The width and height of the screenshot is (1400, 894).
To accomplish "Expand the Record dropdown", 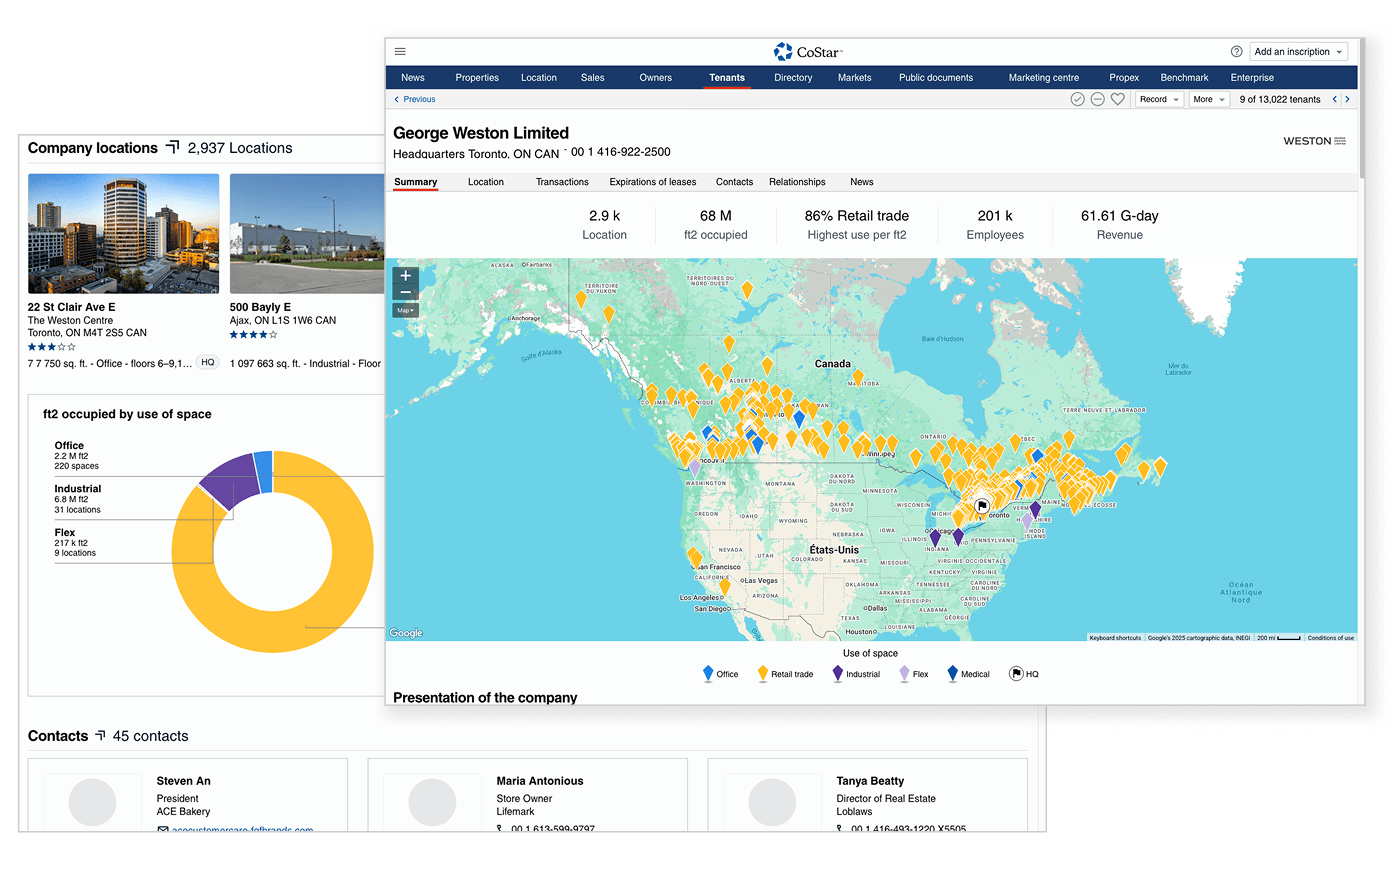I will coord(1159,99).
